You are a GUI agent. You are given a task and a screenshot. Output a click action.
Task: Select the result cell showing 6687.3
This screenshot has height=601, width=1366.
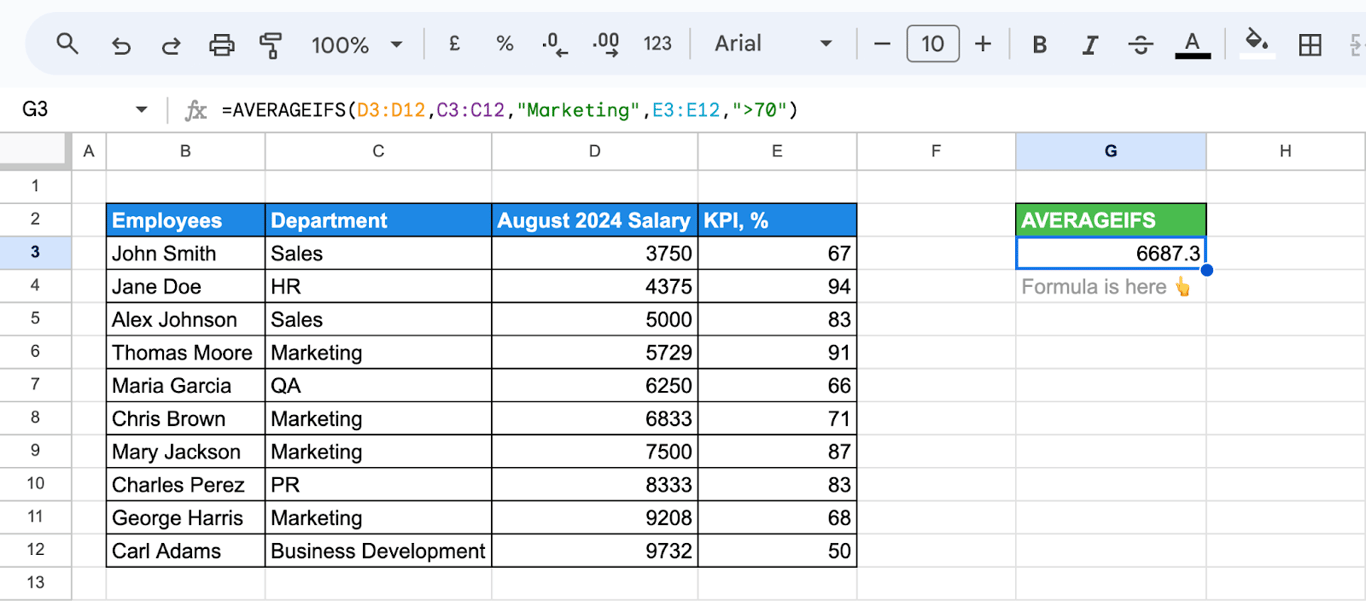1111,253
